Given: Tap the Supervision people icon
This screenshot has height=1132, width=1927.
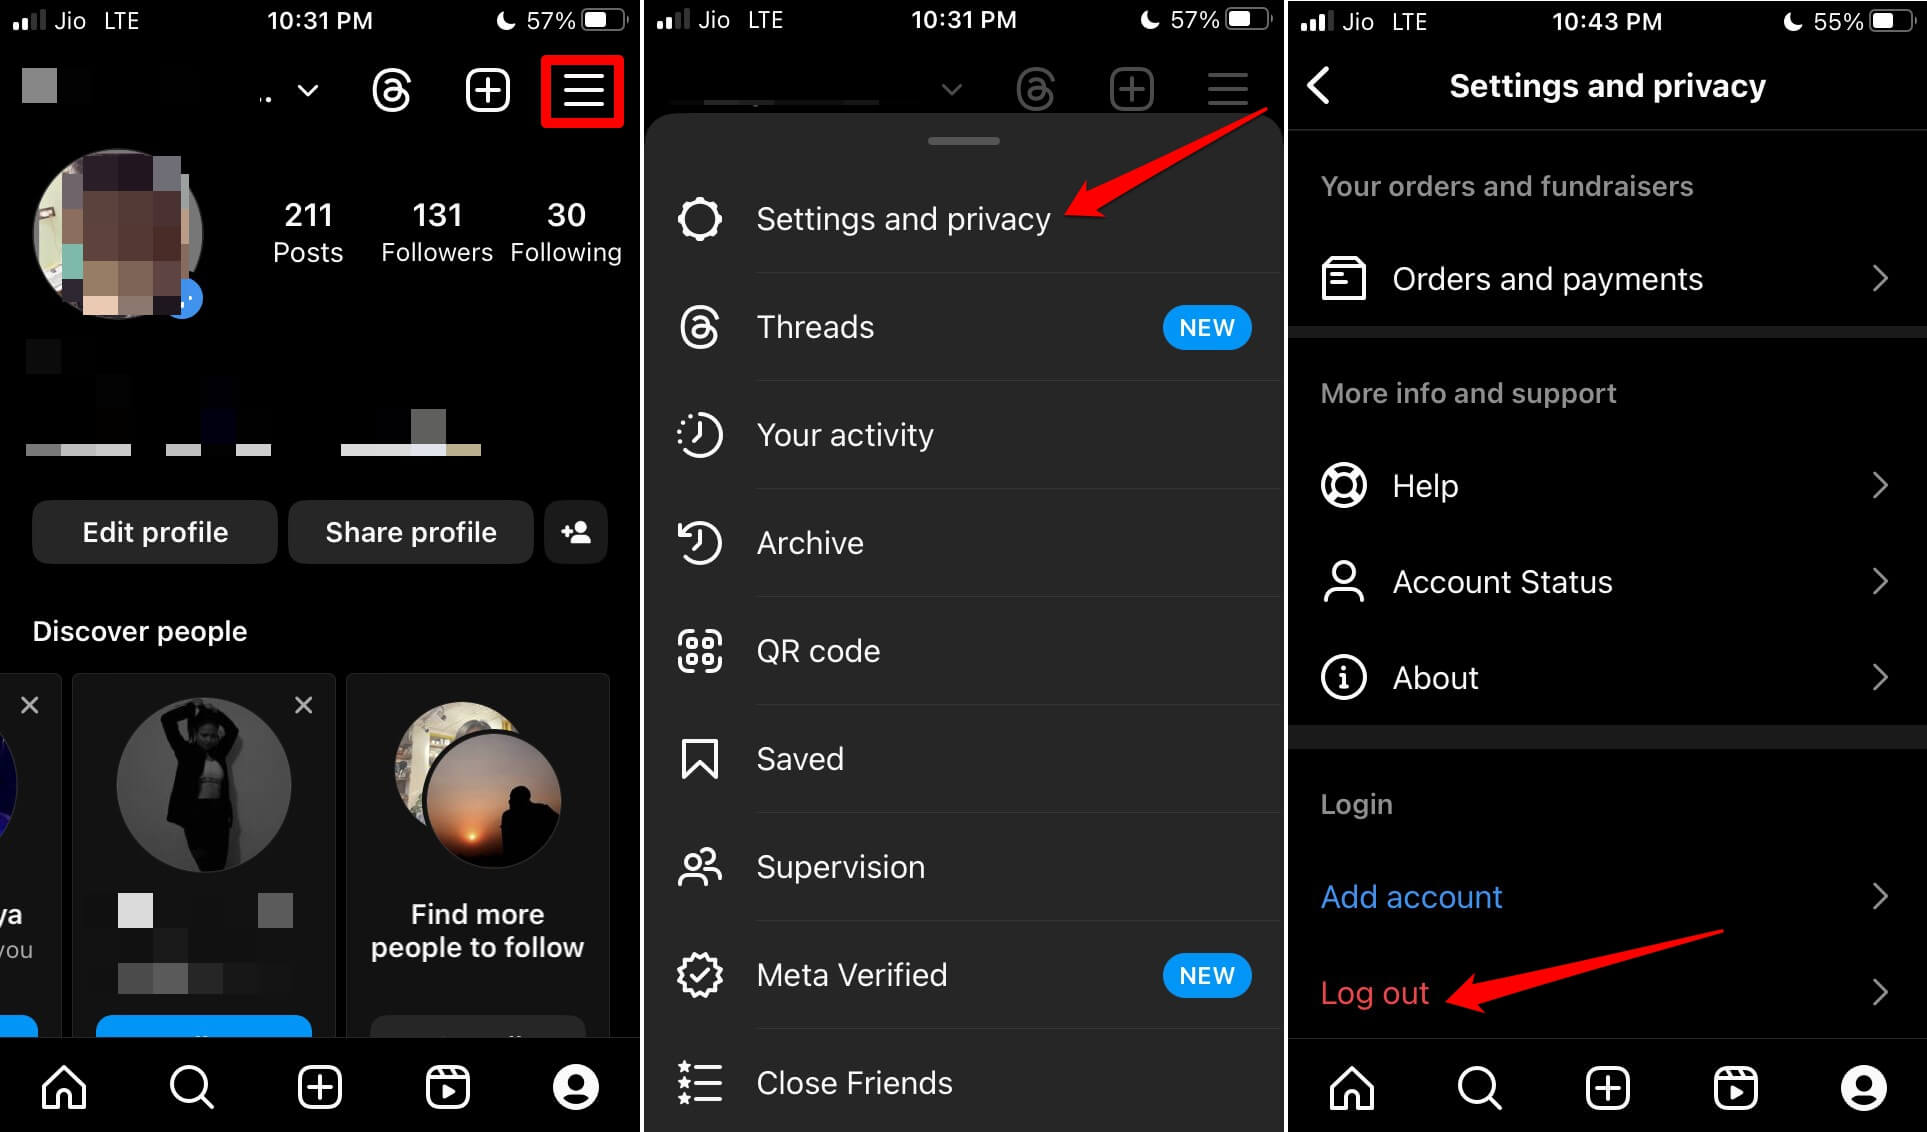Looking at the screenshot, I should click(x=699, y=867).
